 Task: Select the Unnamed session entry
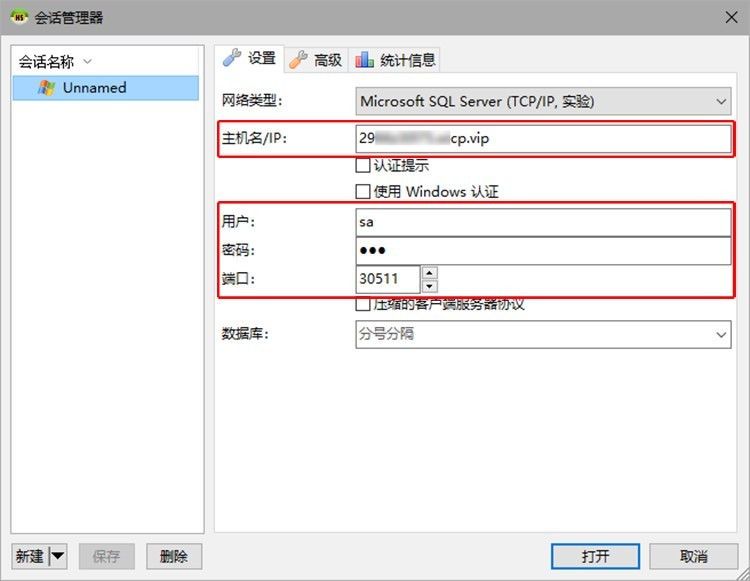coord(106,88)
